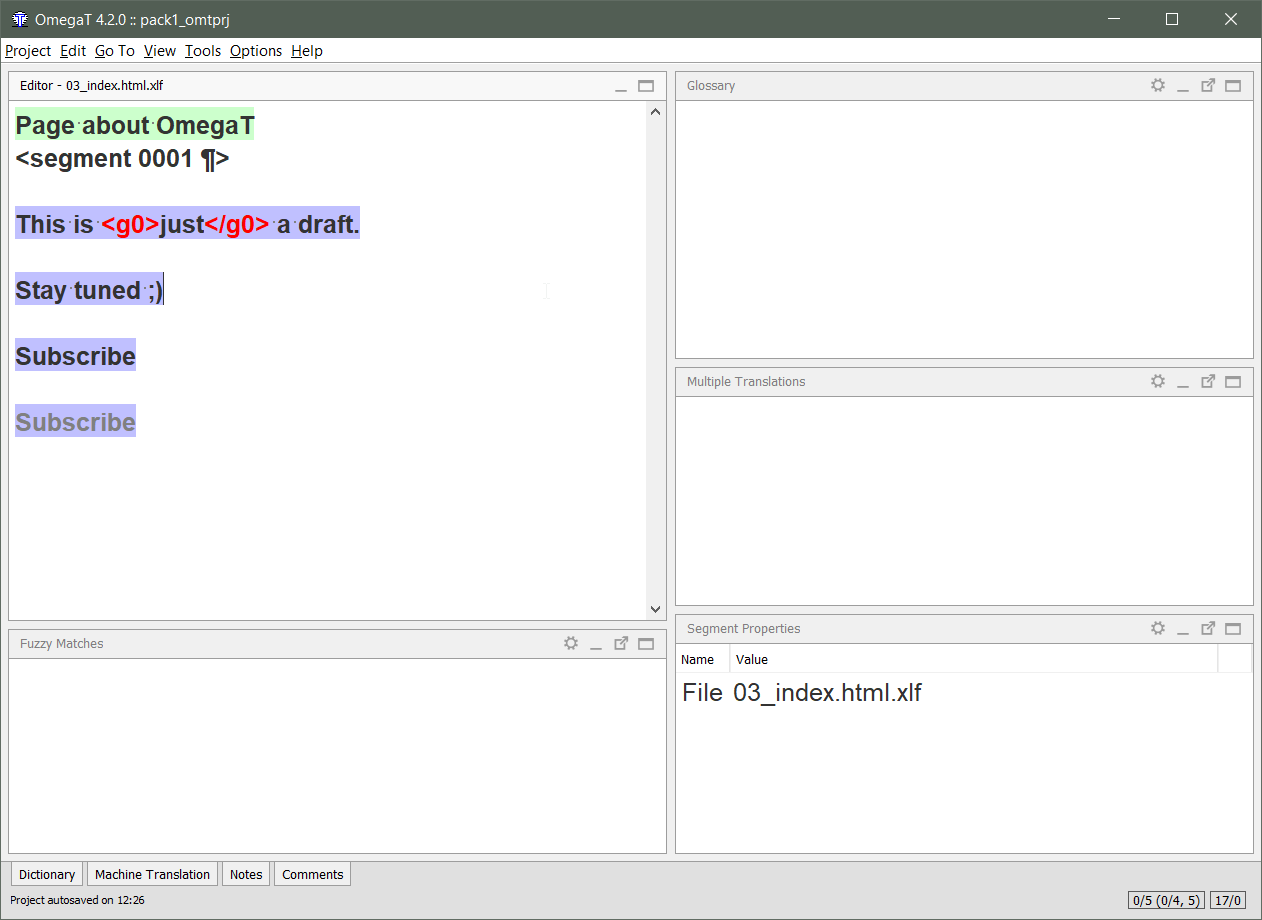The height and width of the screenshot is (920, 1262).
Task: Click the Fuzzy Matches pane title
Action: (x=62, y=643)
